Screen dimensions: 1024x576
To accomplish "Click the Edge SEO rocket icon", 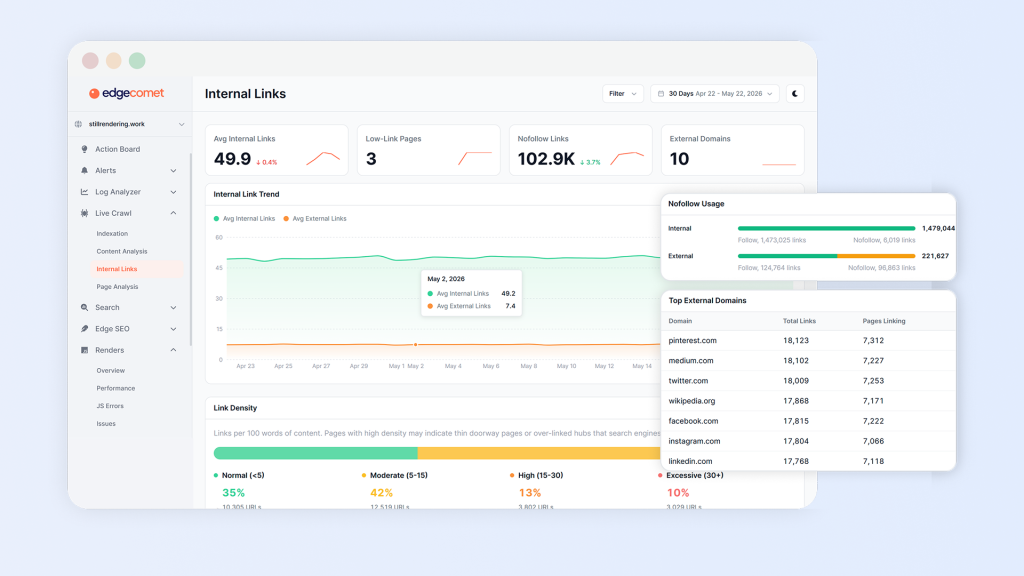I will [84, 328].
